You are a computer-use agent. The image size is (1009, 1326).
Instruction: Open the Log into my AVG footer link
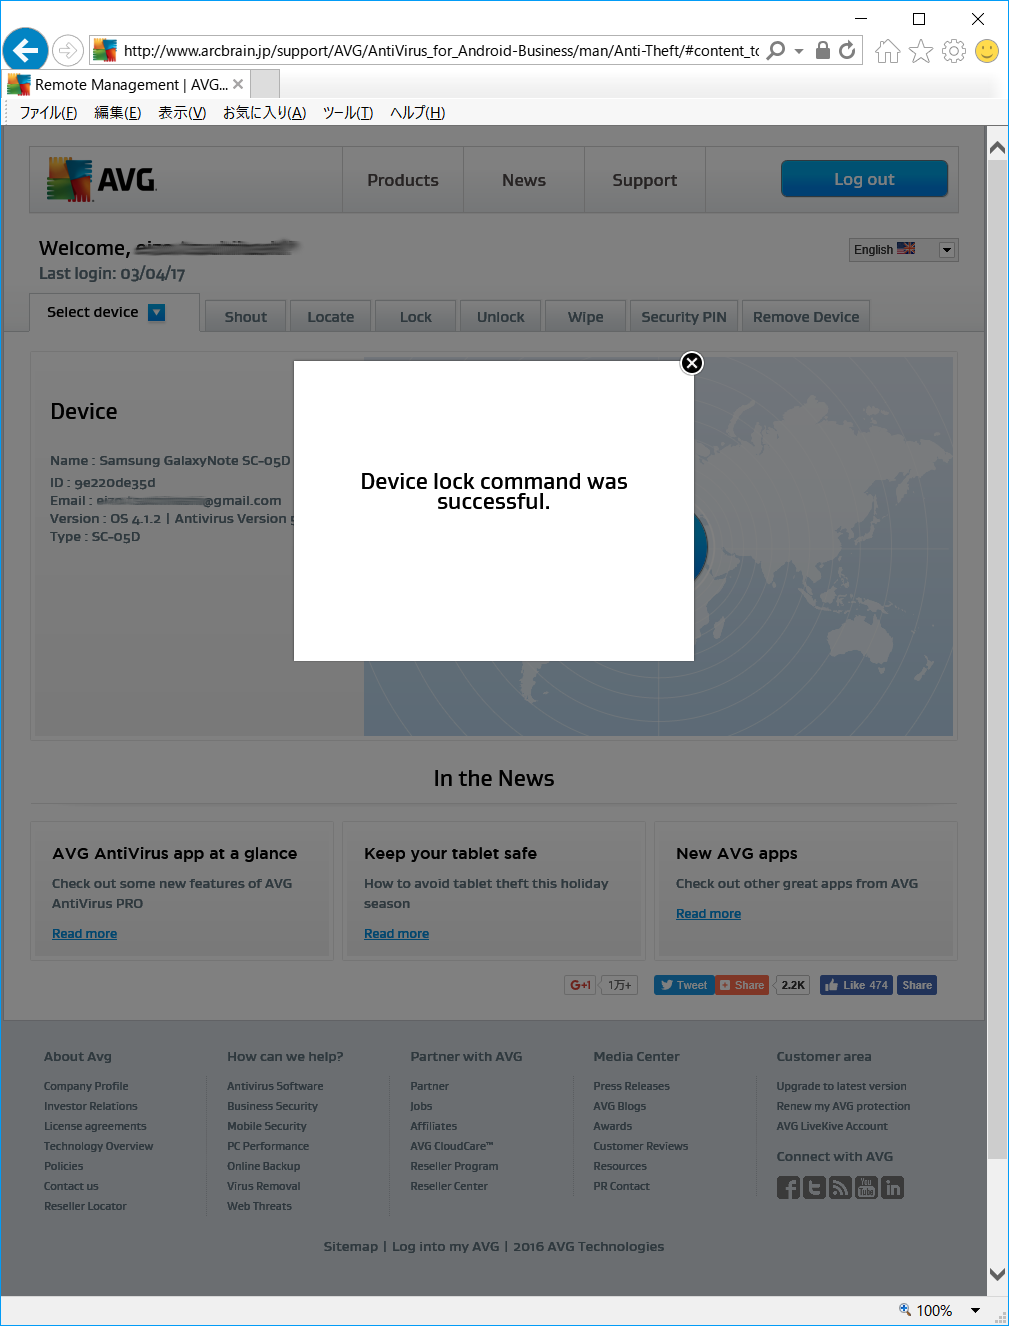pos(446,1247)
